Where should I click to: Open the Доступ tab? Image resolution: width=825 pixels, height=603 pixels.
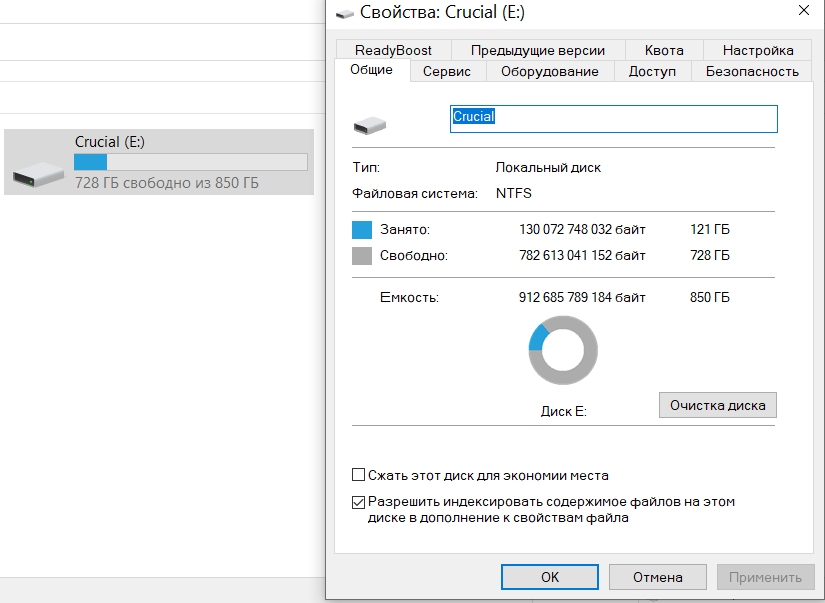click(x=652, y=72)
